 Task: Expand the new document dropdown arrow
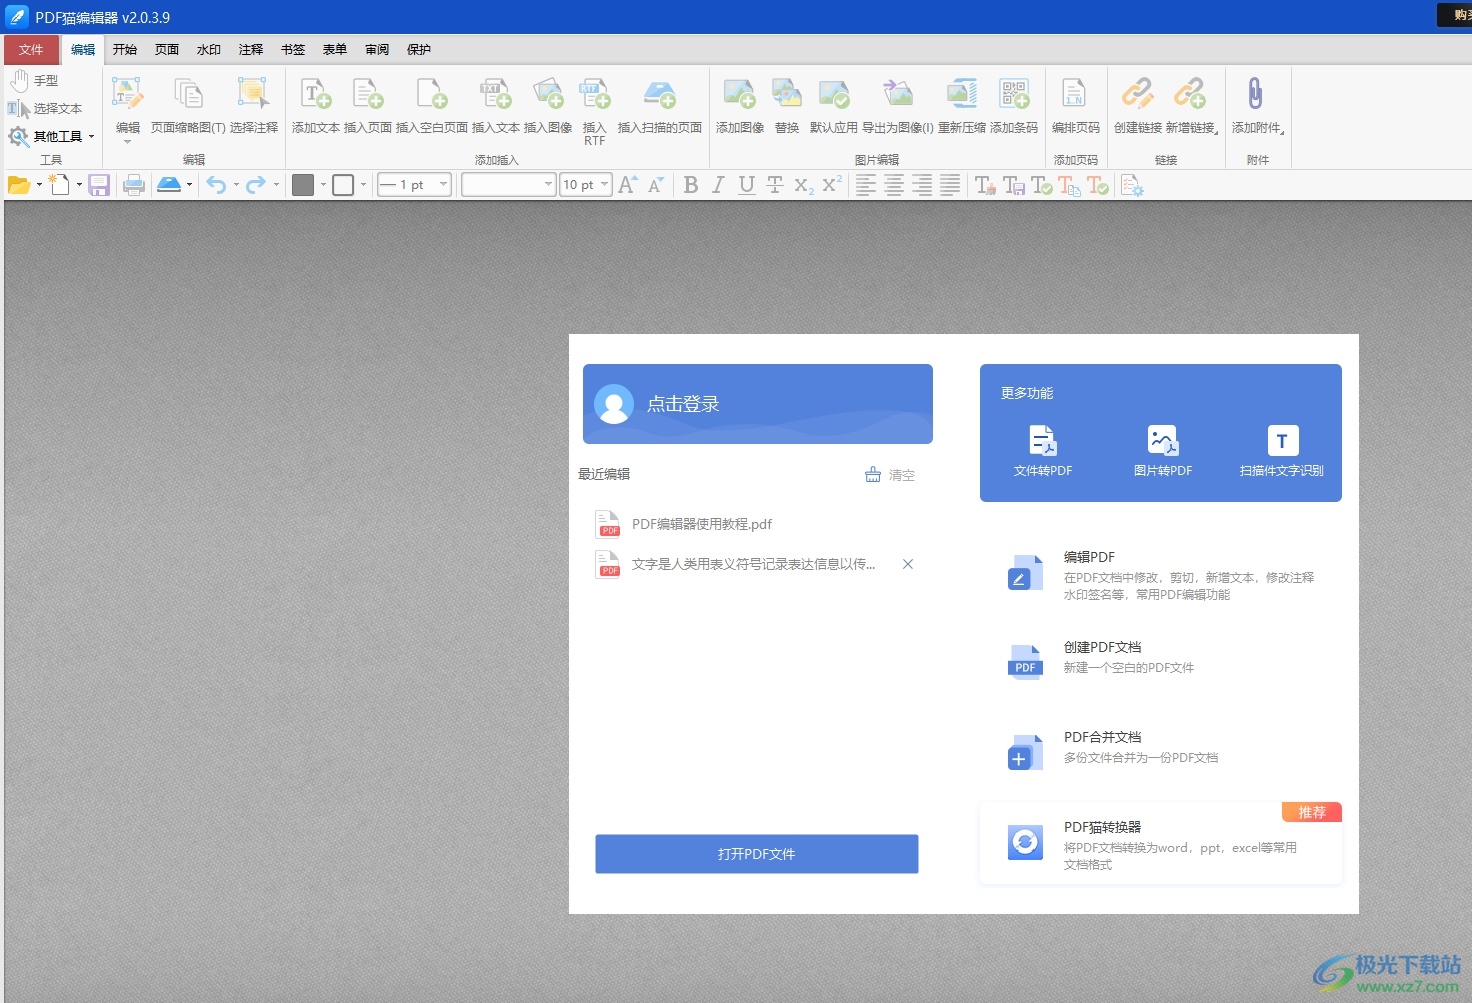tap(79, 185)
